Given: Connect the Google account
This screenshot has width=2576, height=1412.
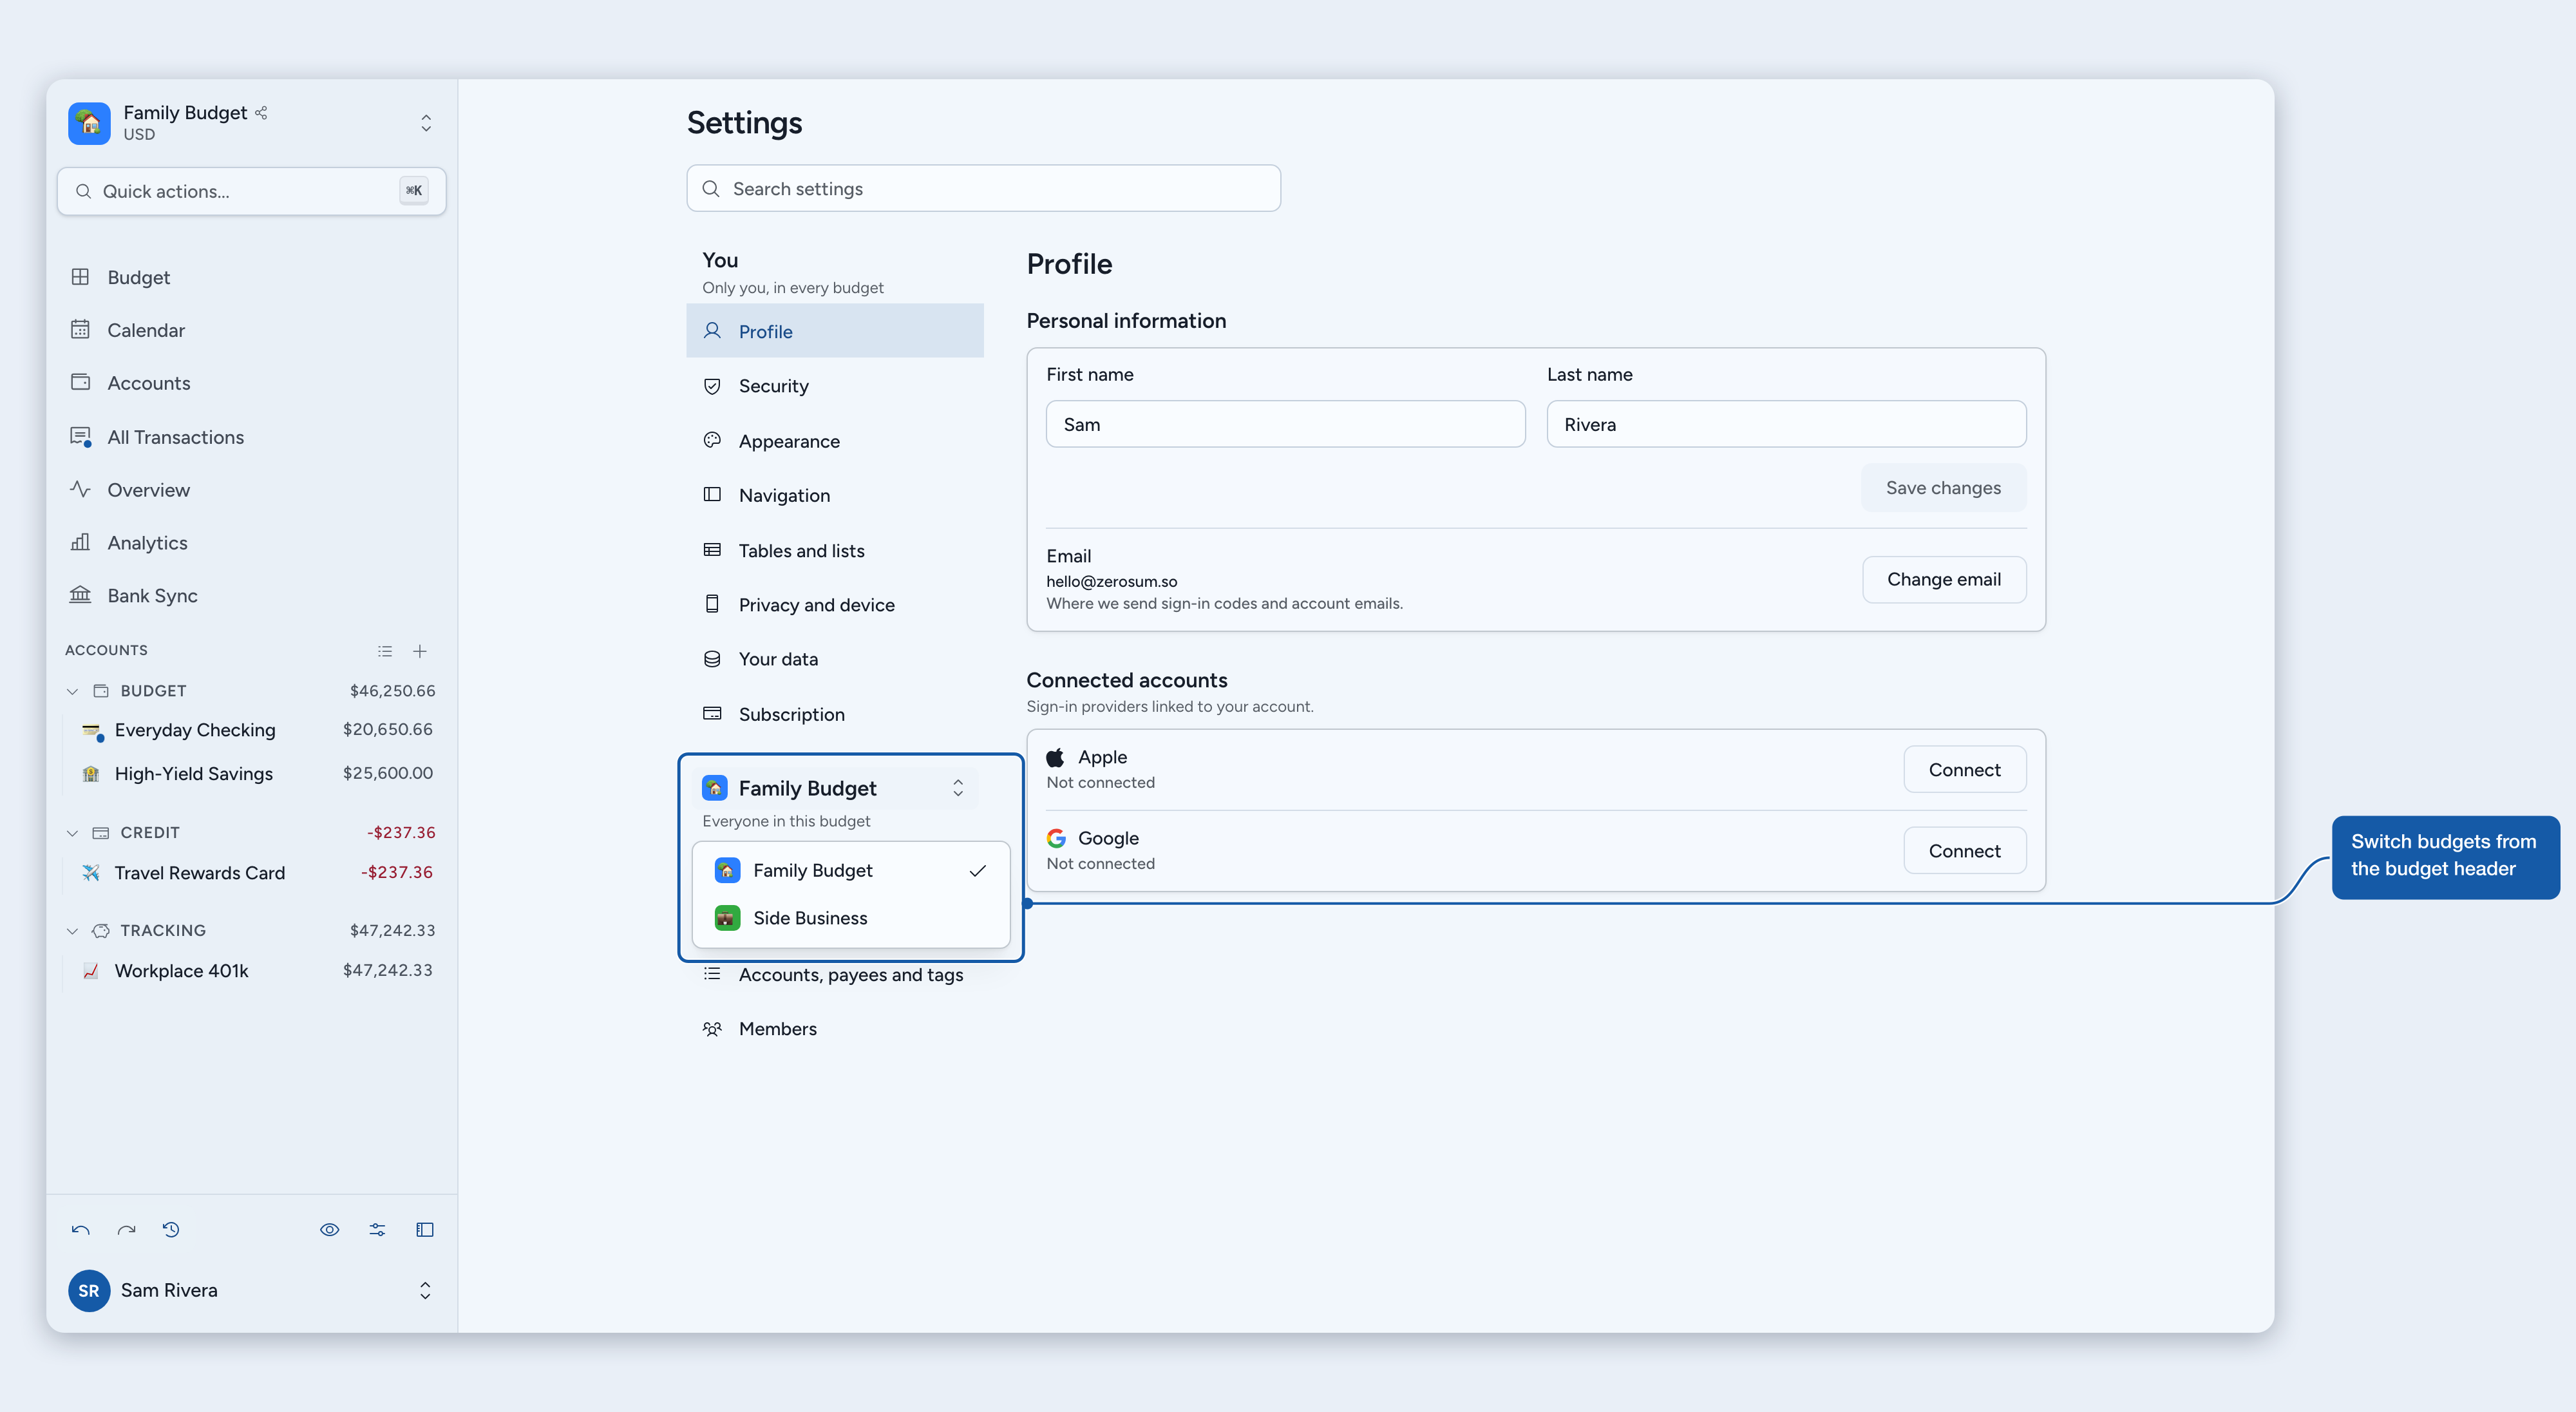Looking at the screenshot, I should [1964, 851].
